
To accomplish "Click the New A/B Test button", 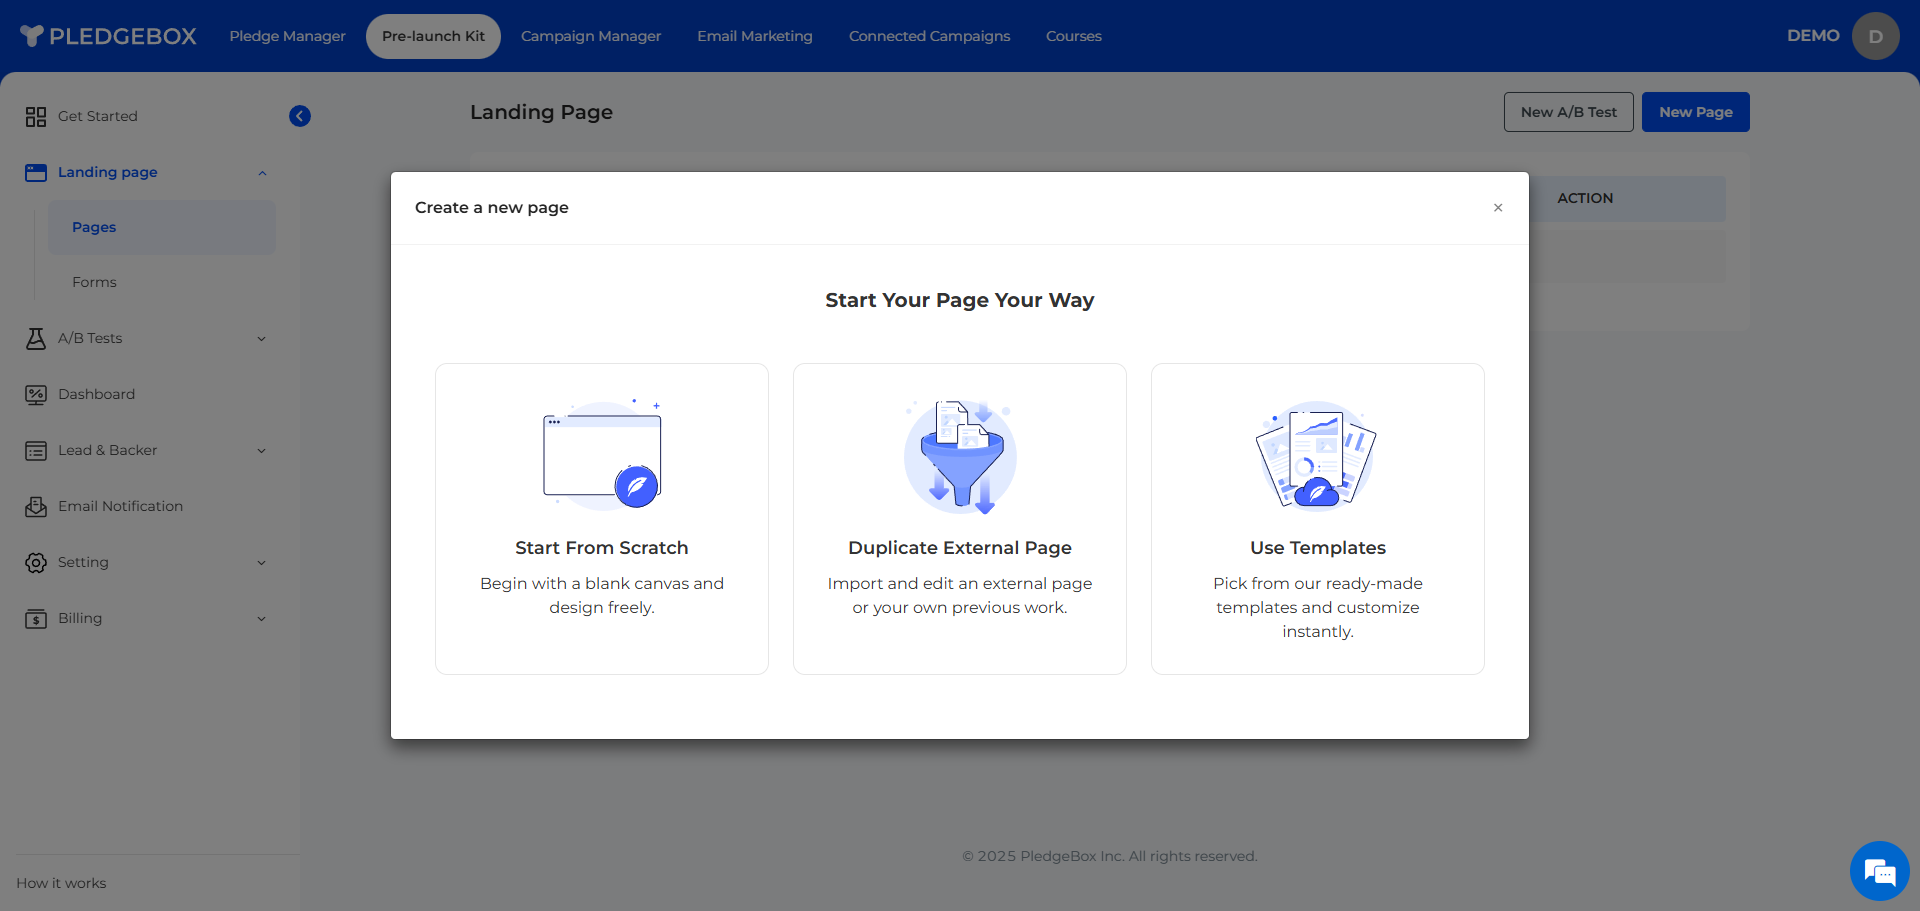I will point(1568,112).
